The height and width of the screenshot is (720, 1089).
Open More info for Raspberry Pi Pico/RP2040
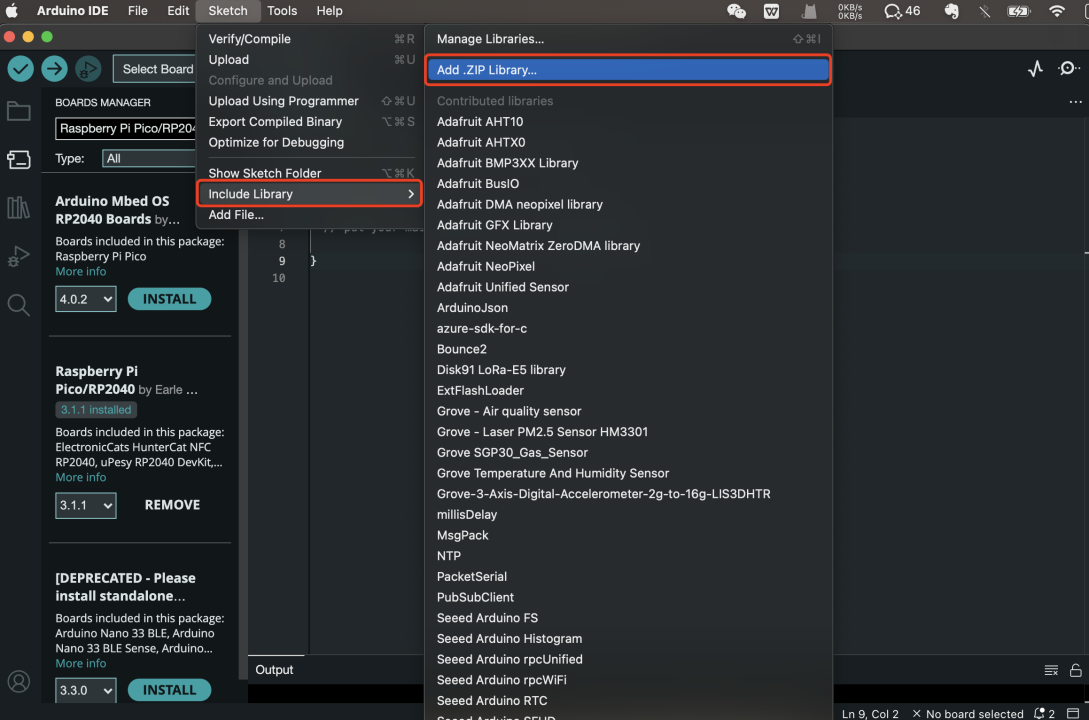81,477
